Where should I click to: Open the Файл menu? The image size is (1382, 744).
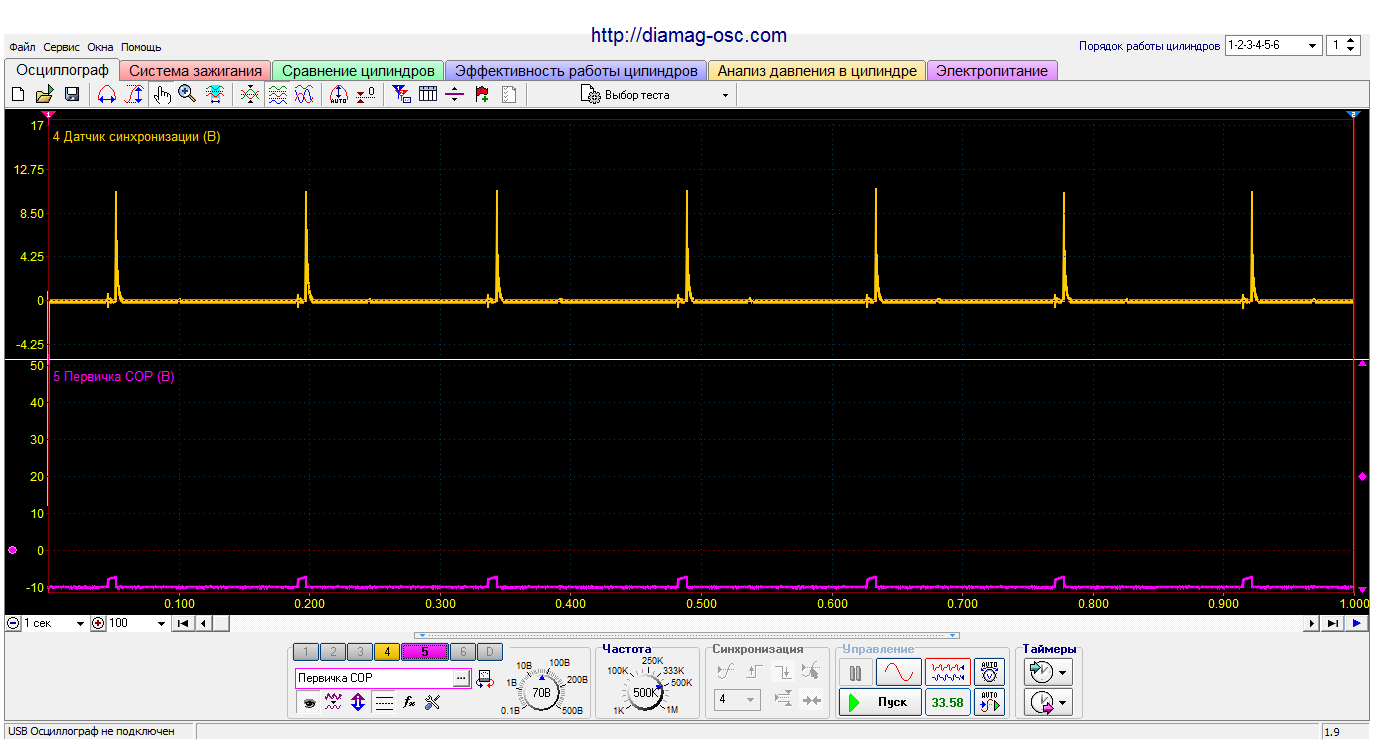coord(22,47)
